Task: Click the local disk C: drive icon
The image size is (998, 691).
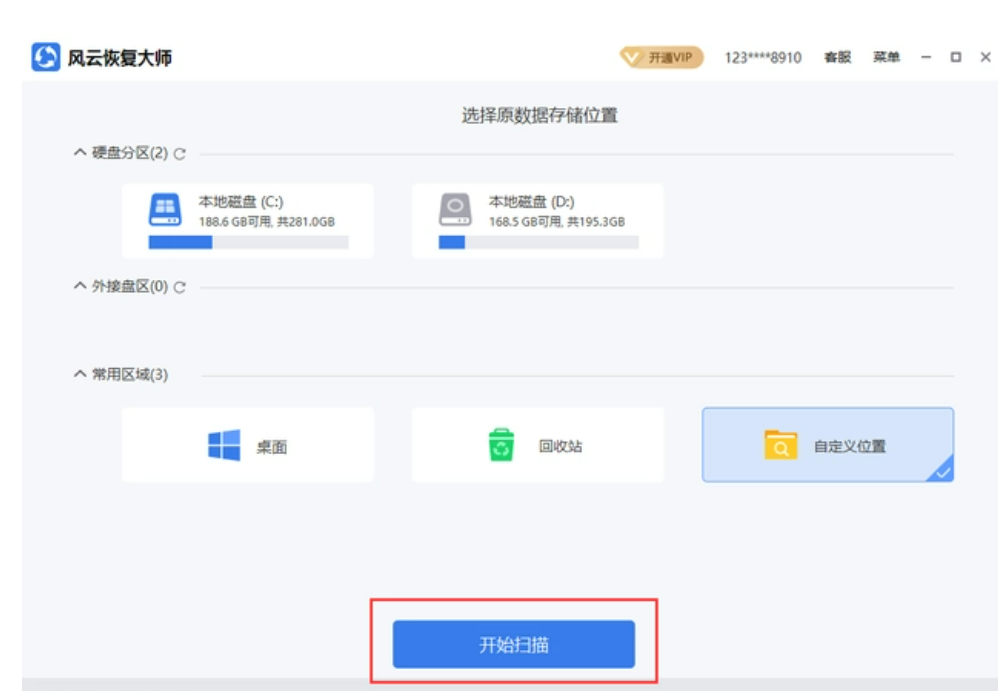Action: coord(164,209)
